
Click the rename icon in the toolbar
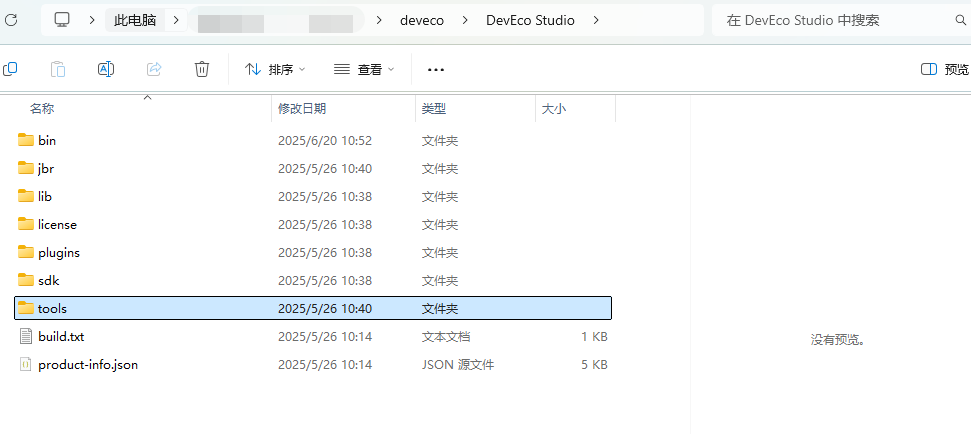(106, 69)
